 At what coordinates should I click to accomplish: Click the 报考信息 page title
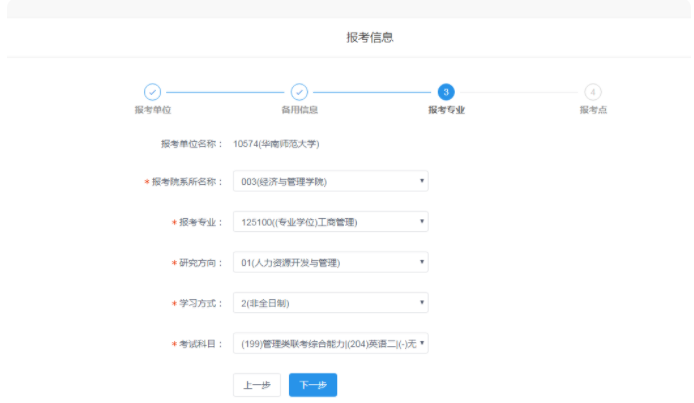(370, 37)
